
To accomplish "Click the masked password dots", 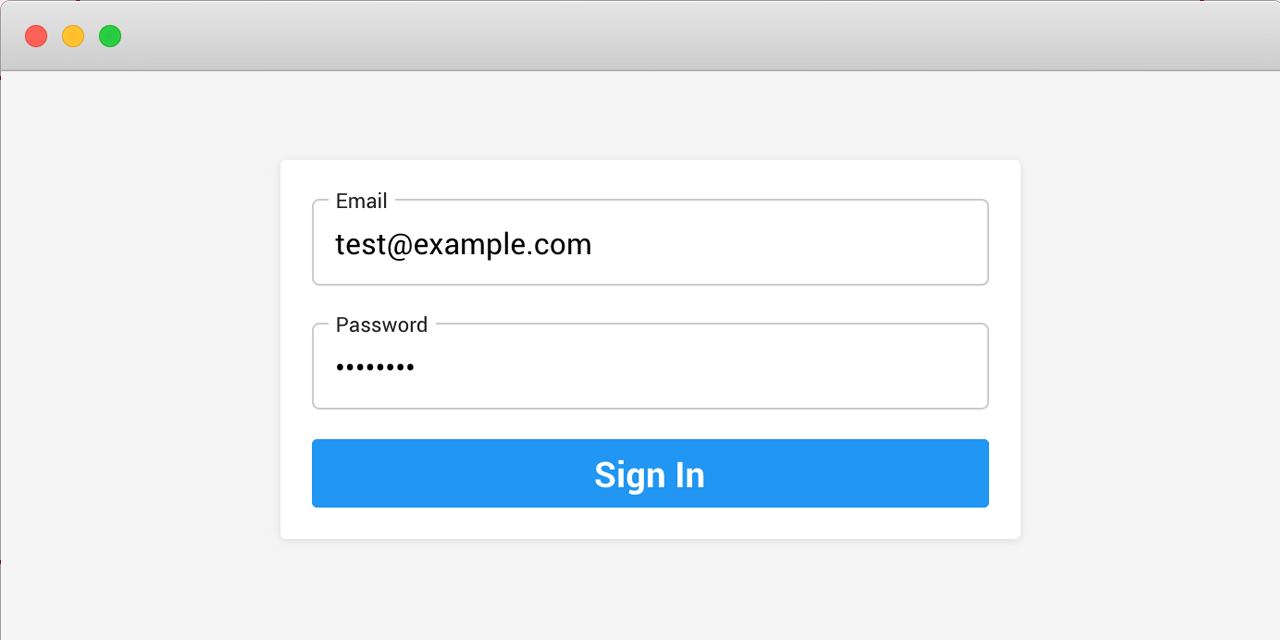I will tap(375, 368).
